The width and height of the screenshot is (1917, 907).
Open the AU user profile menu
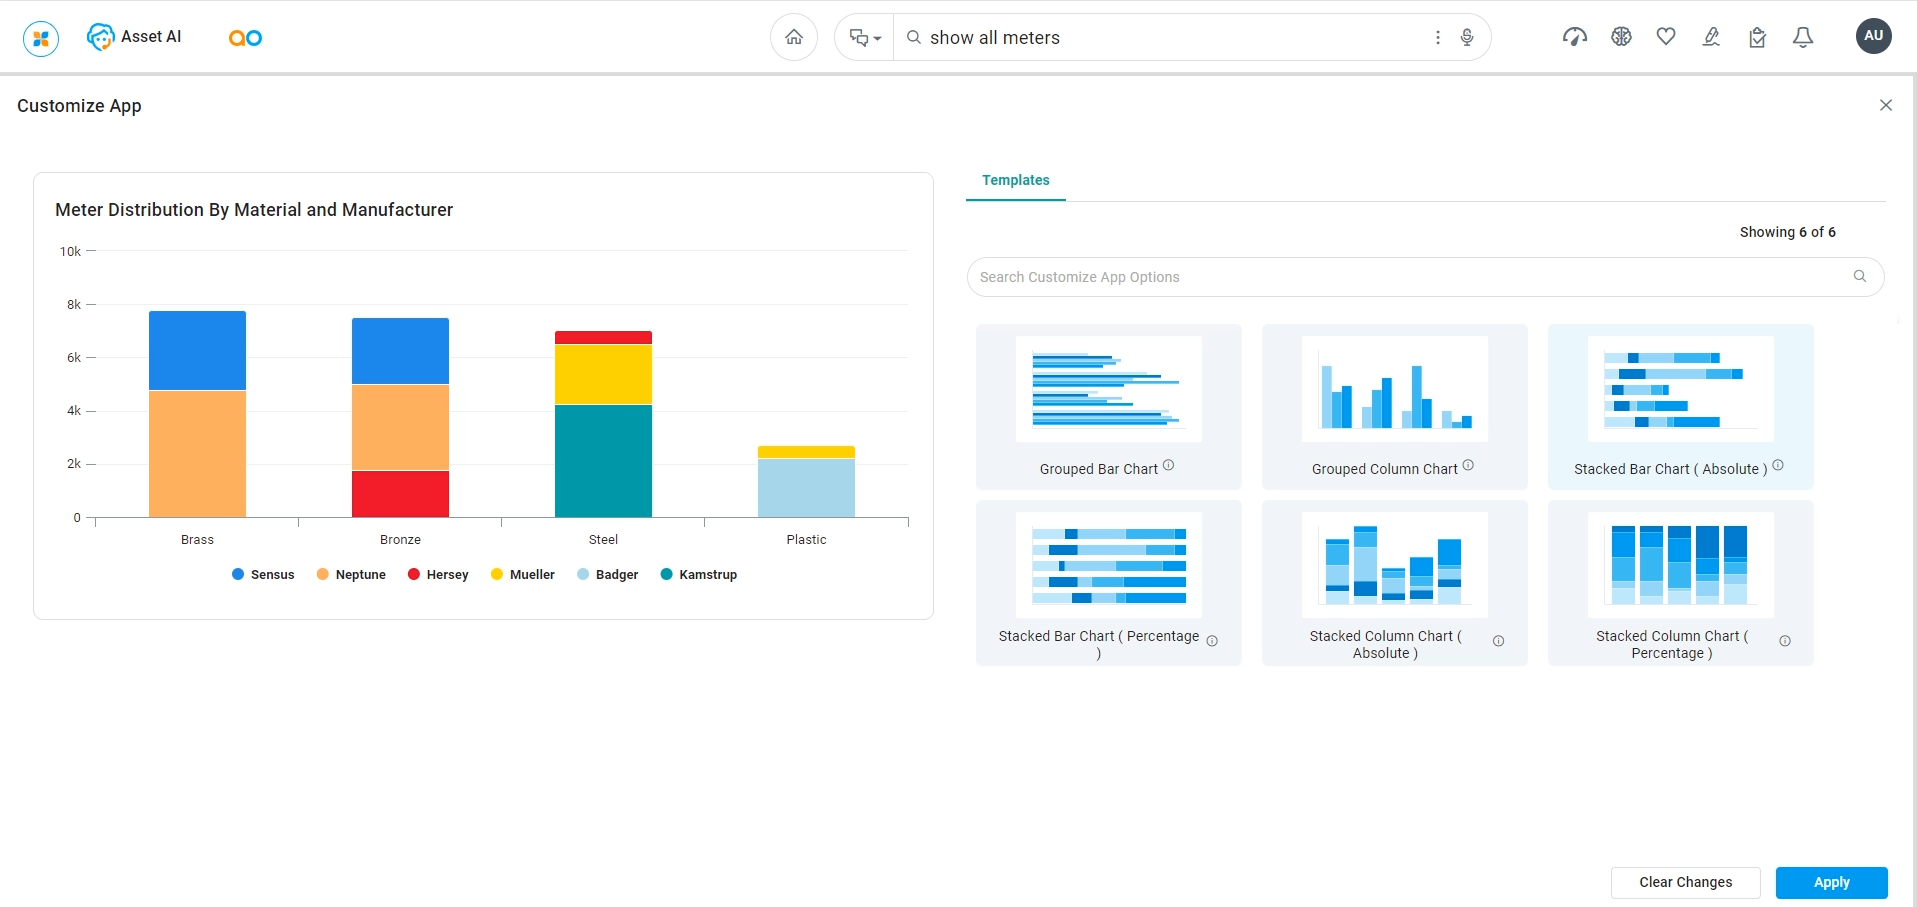[1873, 36]
